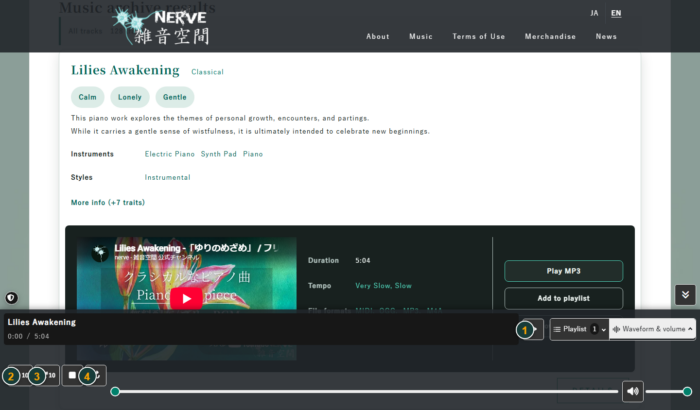This screenshot has height=410, width=700.
Task: Filter by Piano instrument
Action: coord(253,154)
